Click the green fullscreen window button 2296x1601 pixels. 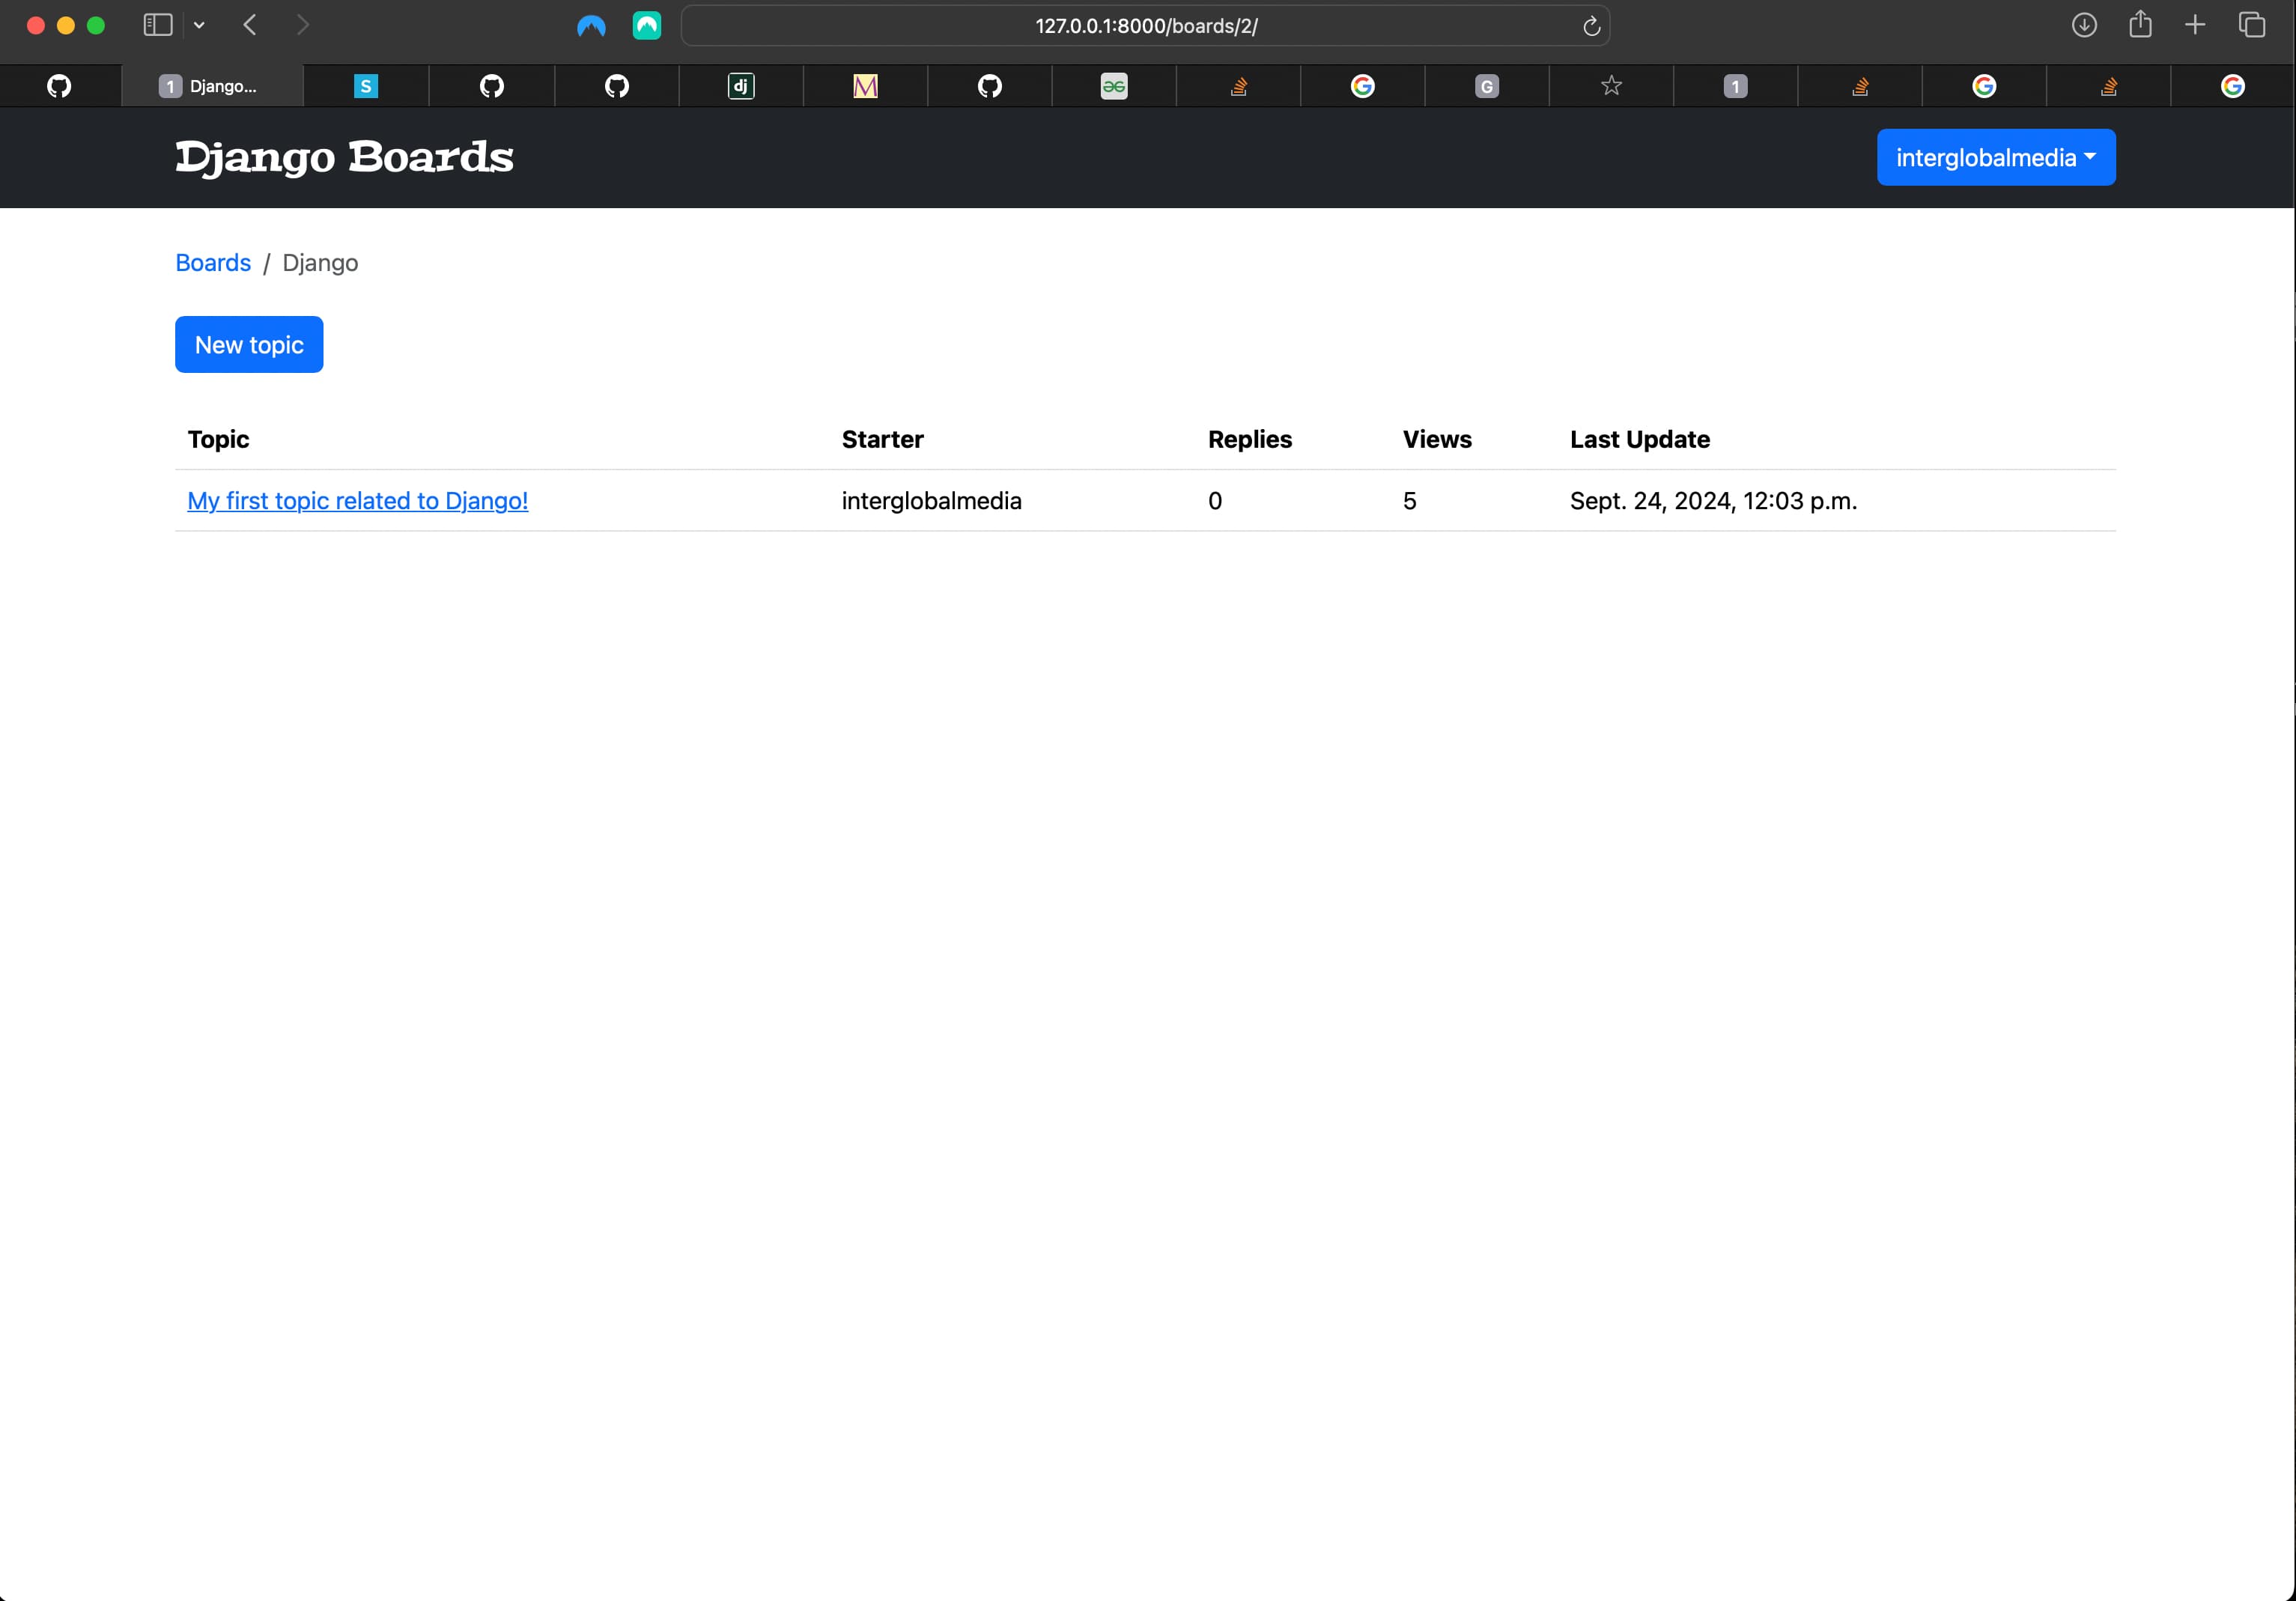click(96, 26)
